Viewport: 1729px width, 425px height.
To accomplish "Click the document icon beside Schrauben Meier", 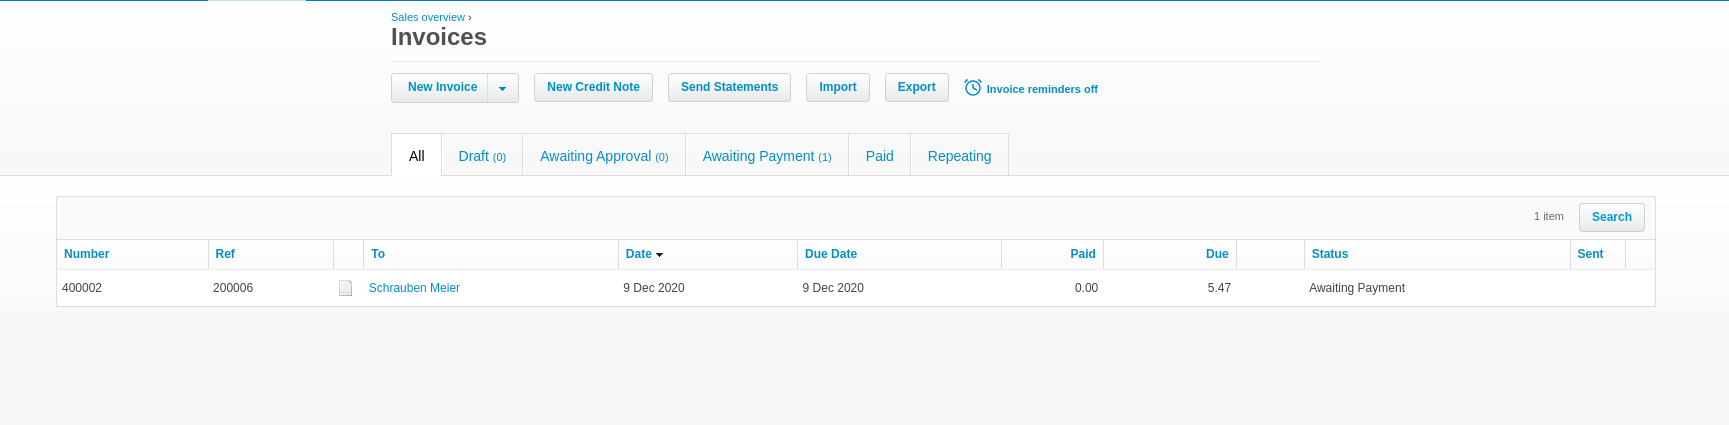I will pos(345,288).
